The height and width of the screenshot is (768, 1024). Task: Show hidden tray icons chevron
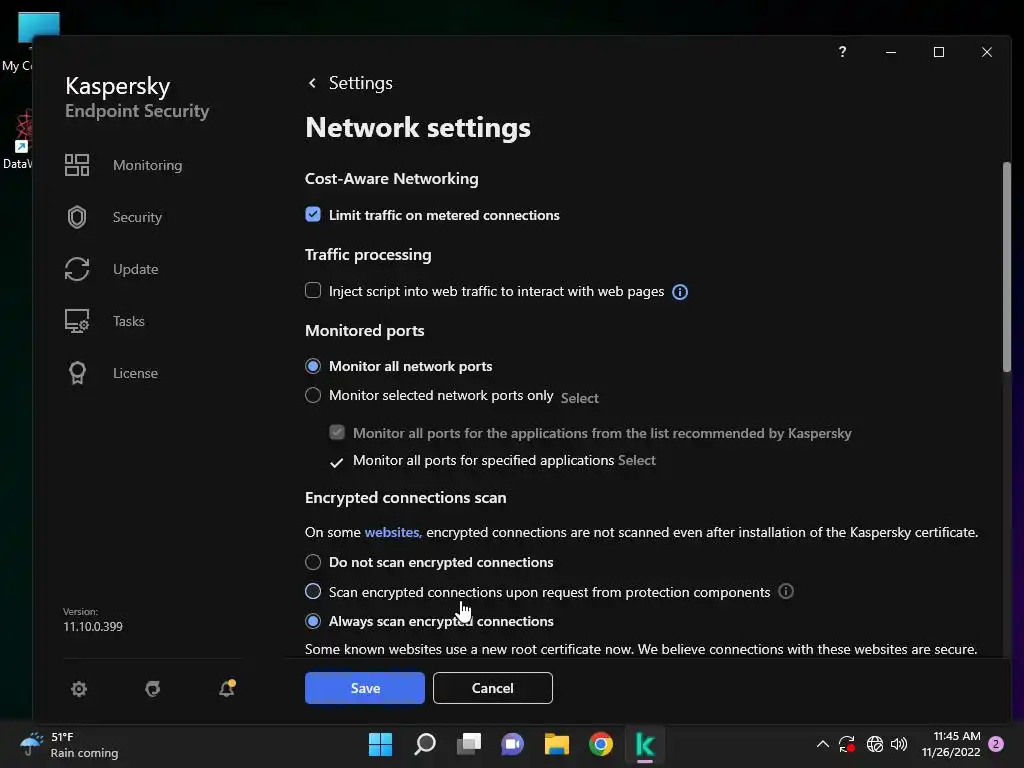point(823,744)
